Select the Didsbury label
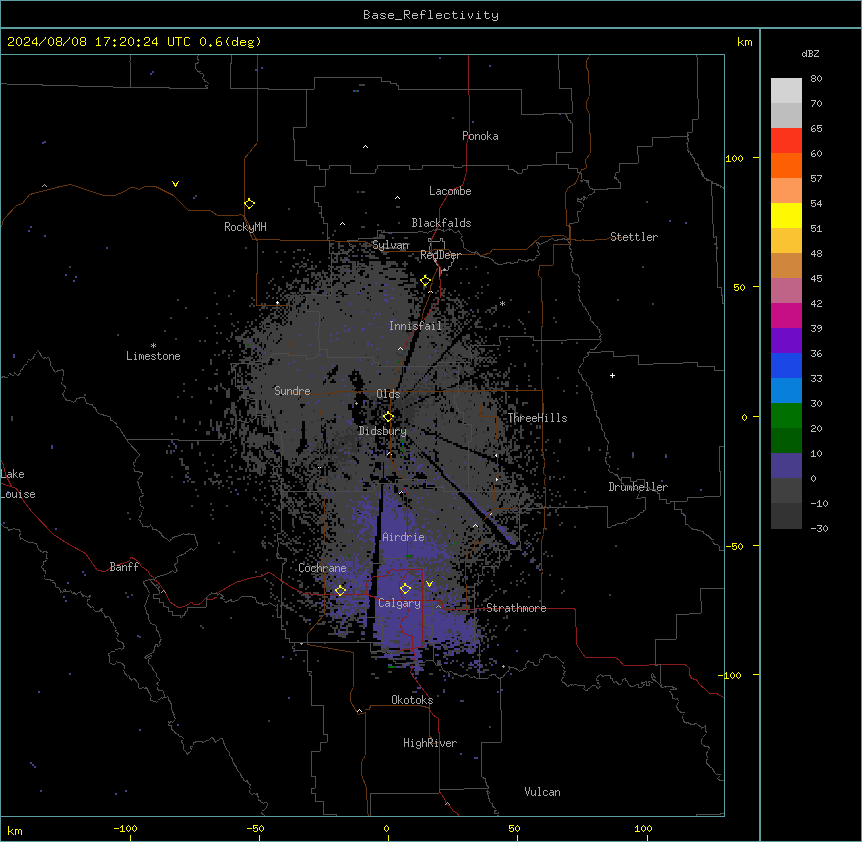This screenshot has width=862, height=842. (x=383, y=431)
